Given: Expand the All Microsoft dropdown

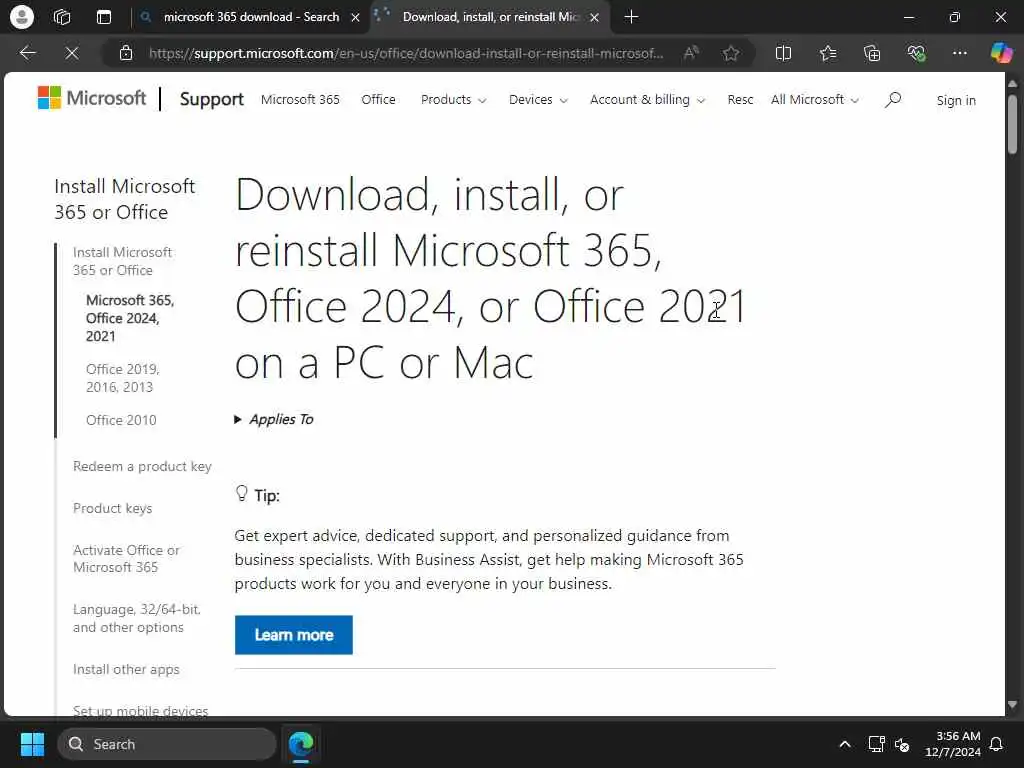Looking at the screenshot, I should [814, 99].
